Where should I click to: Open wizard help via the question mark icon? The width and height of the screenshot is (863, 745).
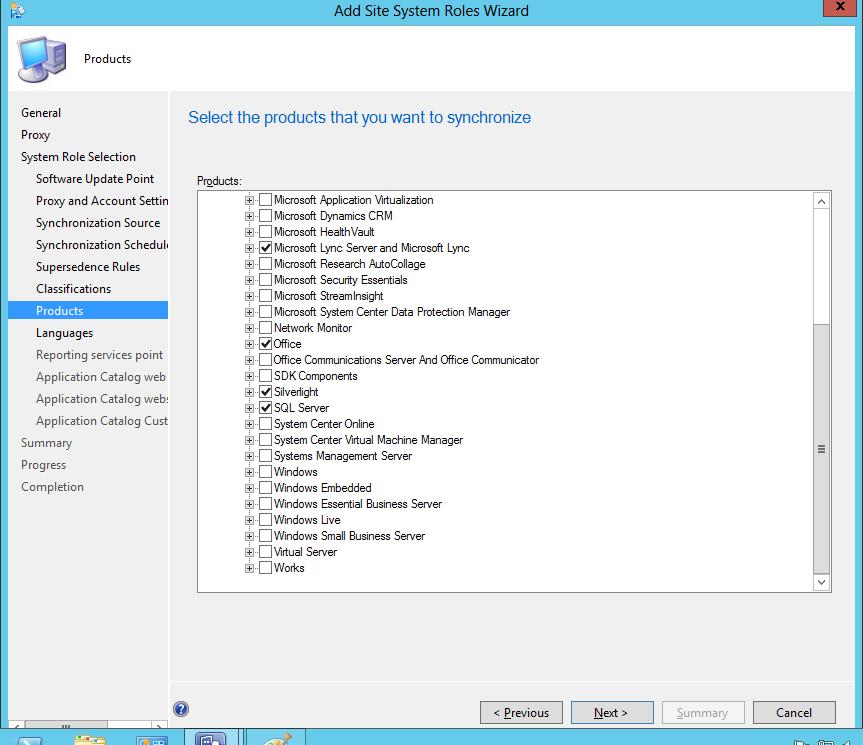[x=181, y=709]
